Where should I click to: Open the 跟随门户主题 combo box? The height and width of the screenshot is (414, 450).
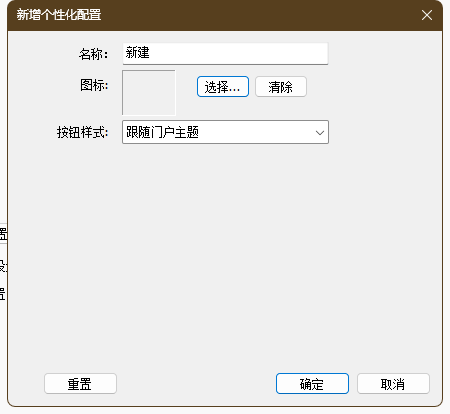click(x=225, y=132)
